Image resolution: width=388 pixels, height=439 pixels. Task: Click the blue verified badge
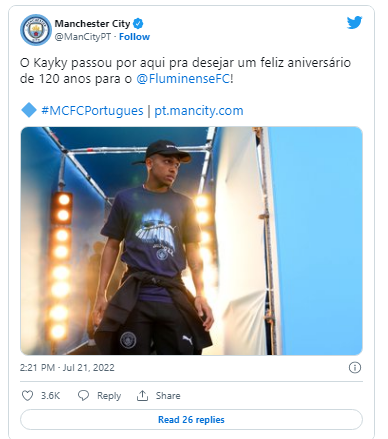coord(138,24)
